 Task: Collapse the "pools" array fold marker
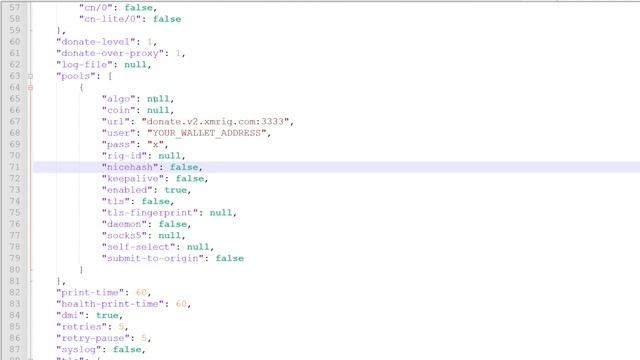(30, 76)
